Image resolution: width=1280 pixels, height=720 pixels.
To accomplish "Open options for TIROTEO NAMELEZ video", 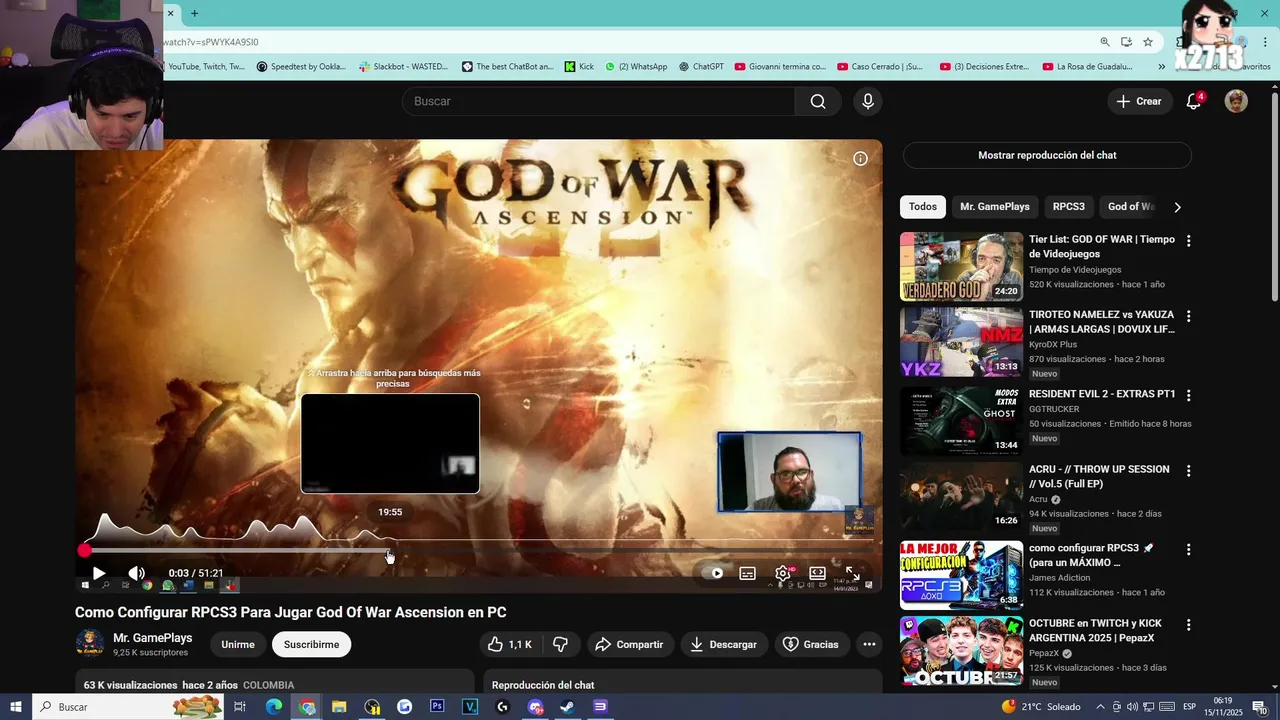I will point(1188,316).
